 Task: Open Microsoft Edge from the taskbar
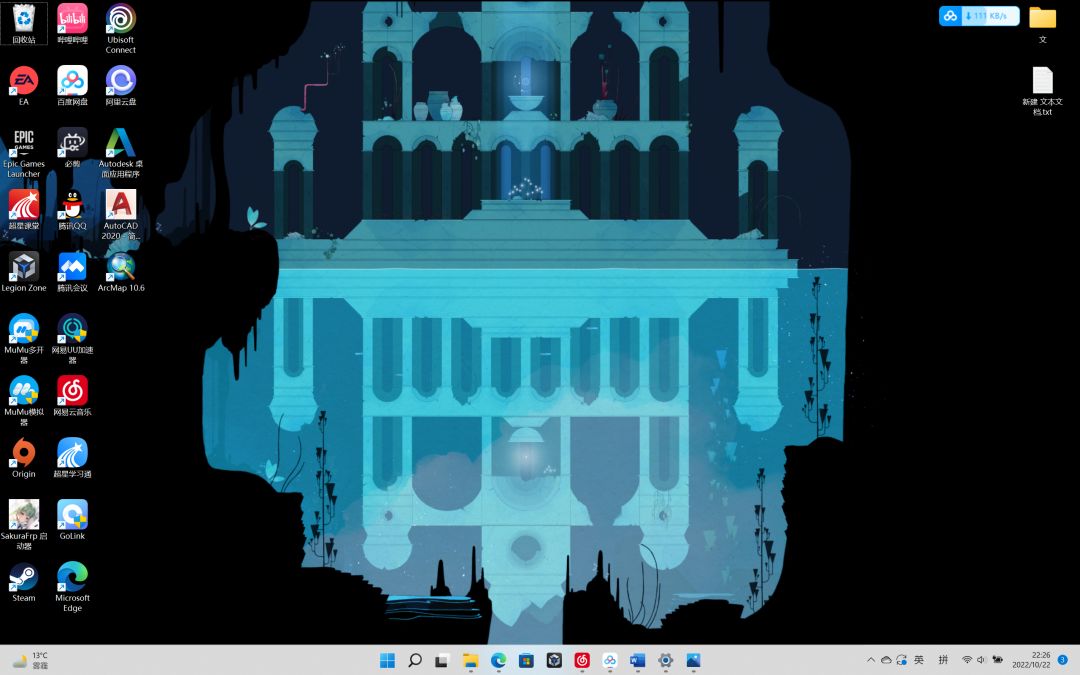pyautogui.click(x=499, y=661)
